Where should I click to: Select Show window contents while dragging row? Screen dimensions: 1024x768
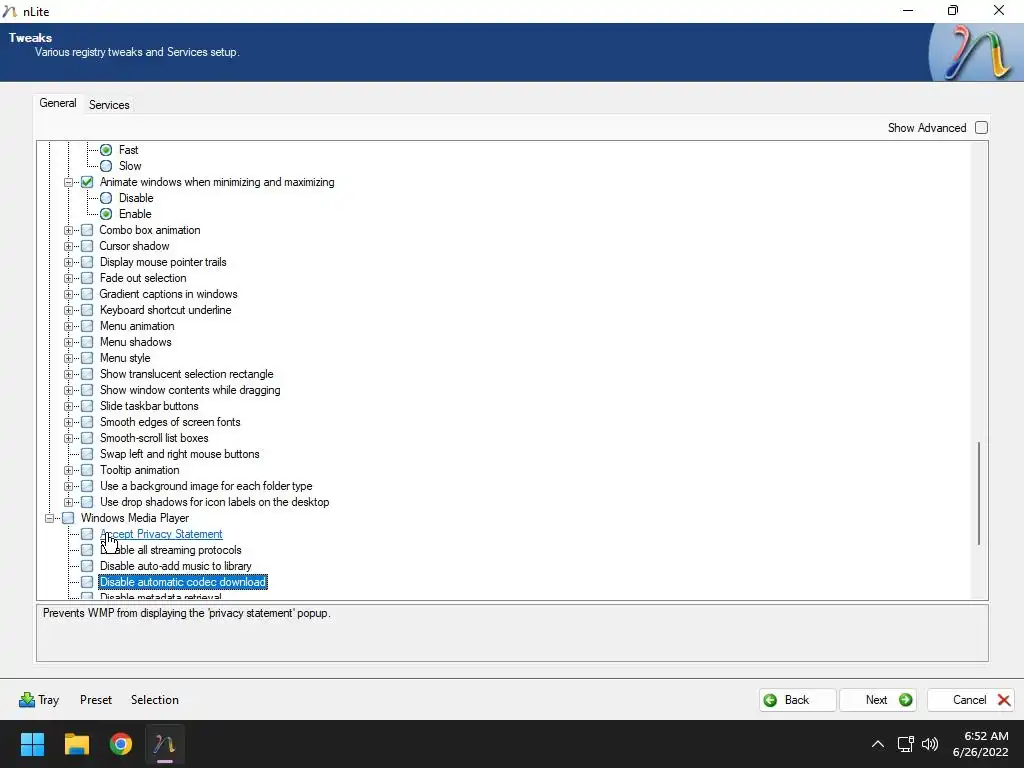click(x=190, y=390)
